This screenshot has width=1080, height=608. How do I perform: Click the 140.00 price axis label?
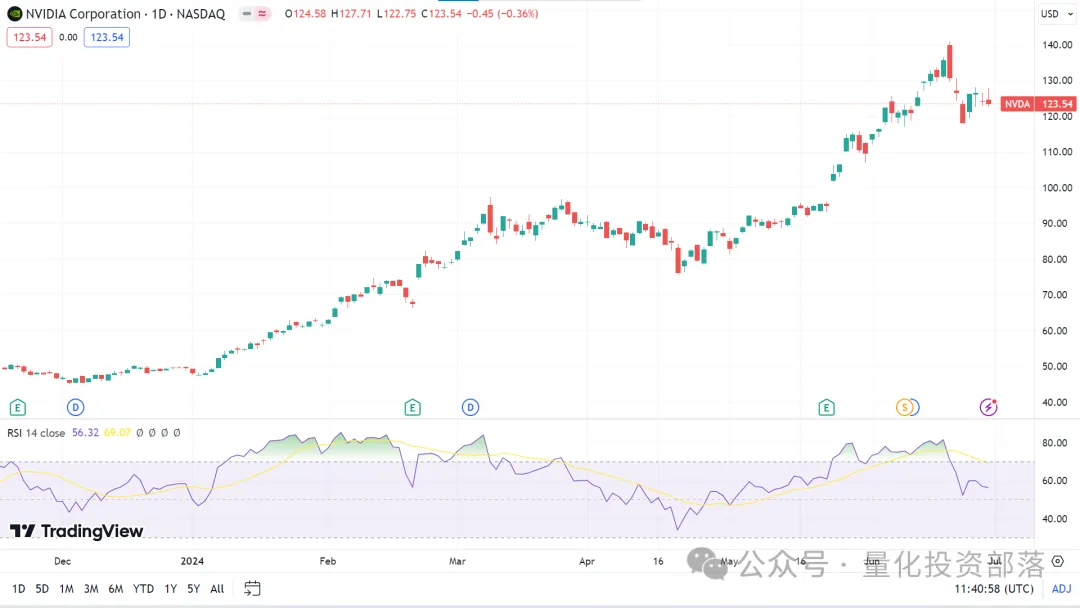tap(1057, 45)
